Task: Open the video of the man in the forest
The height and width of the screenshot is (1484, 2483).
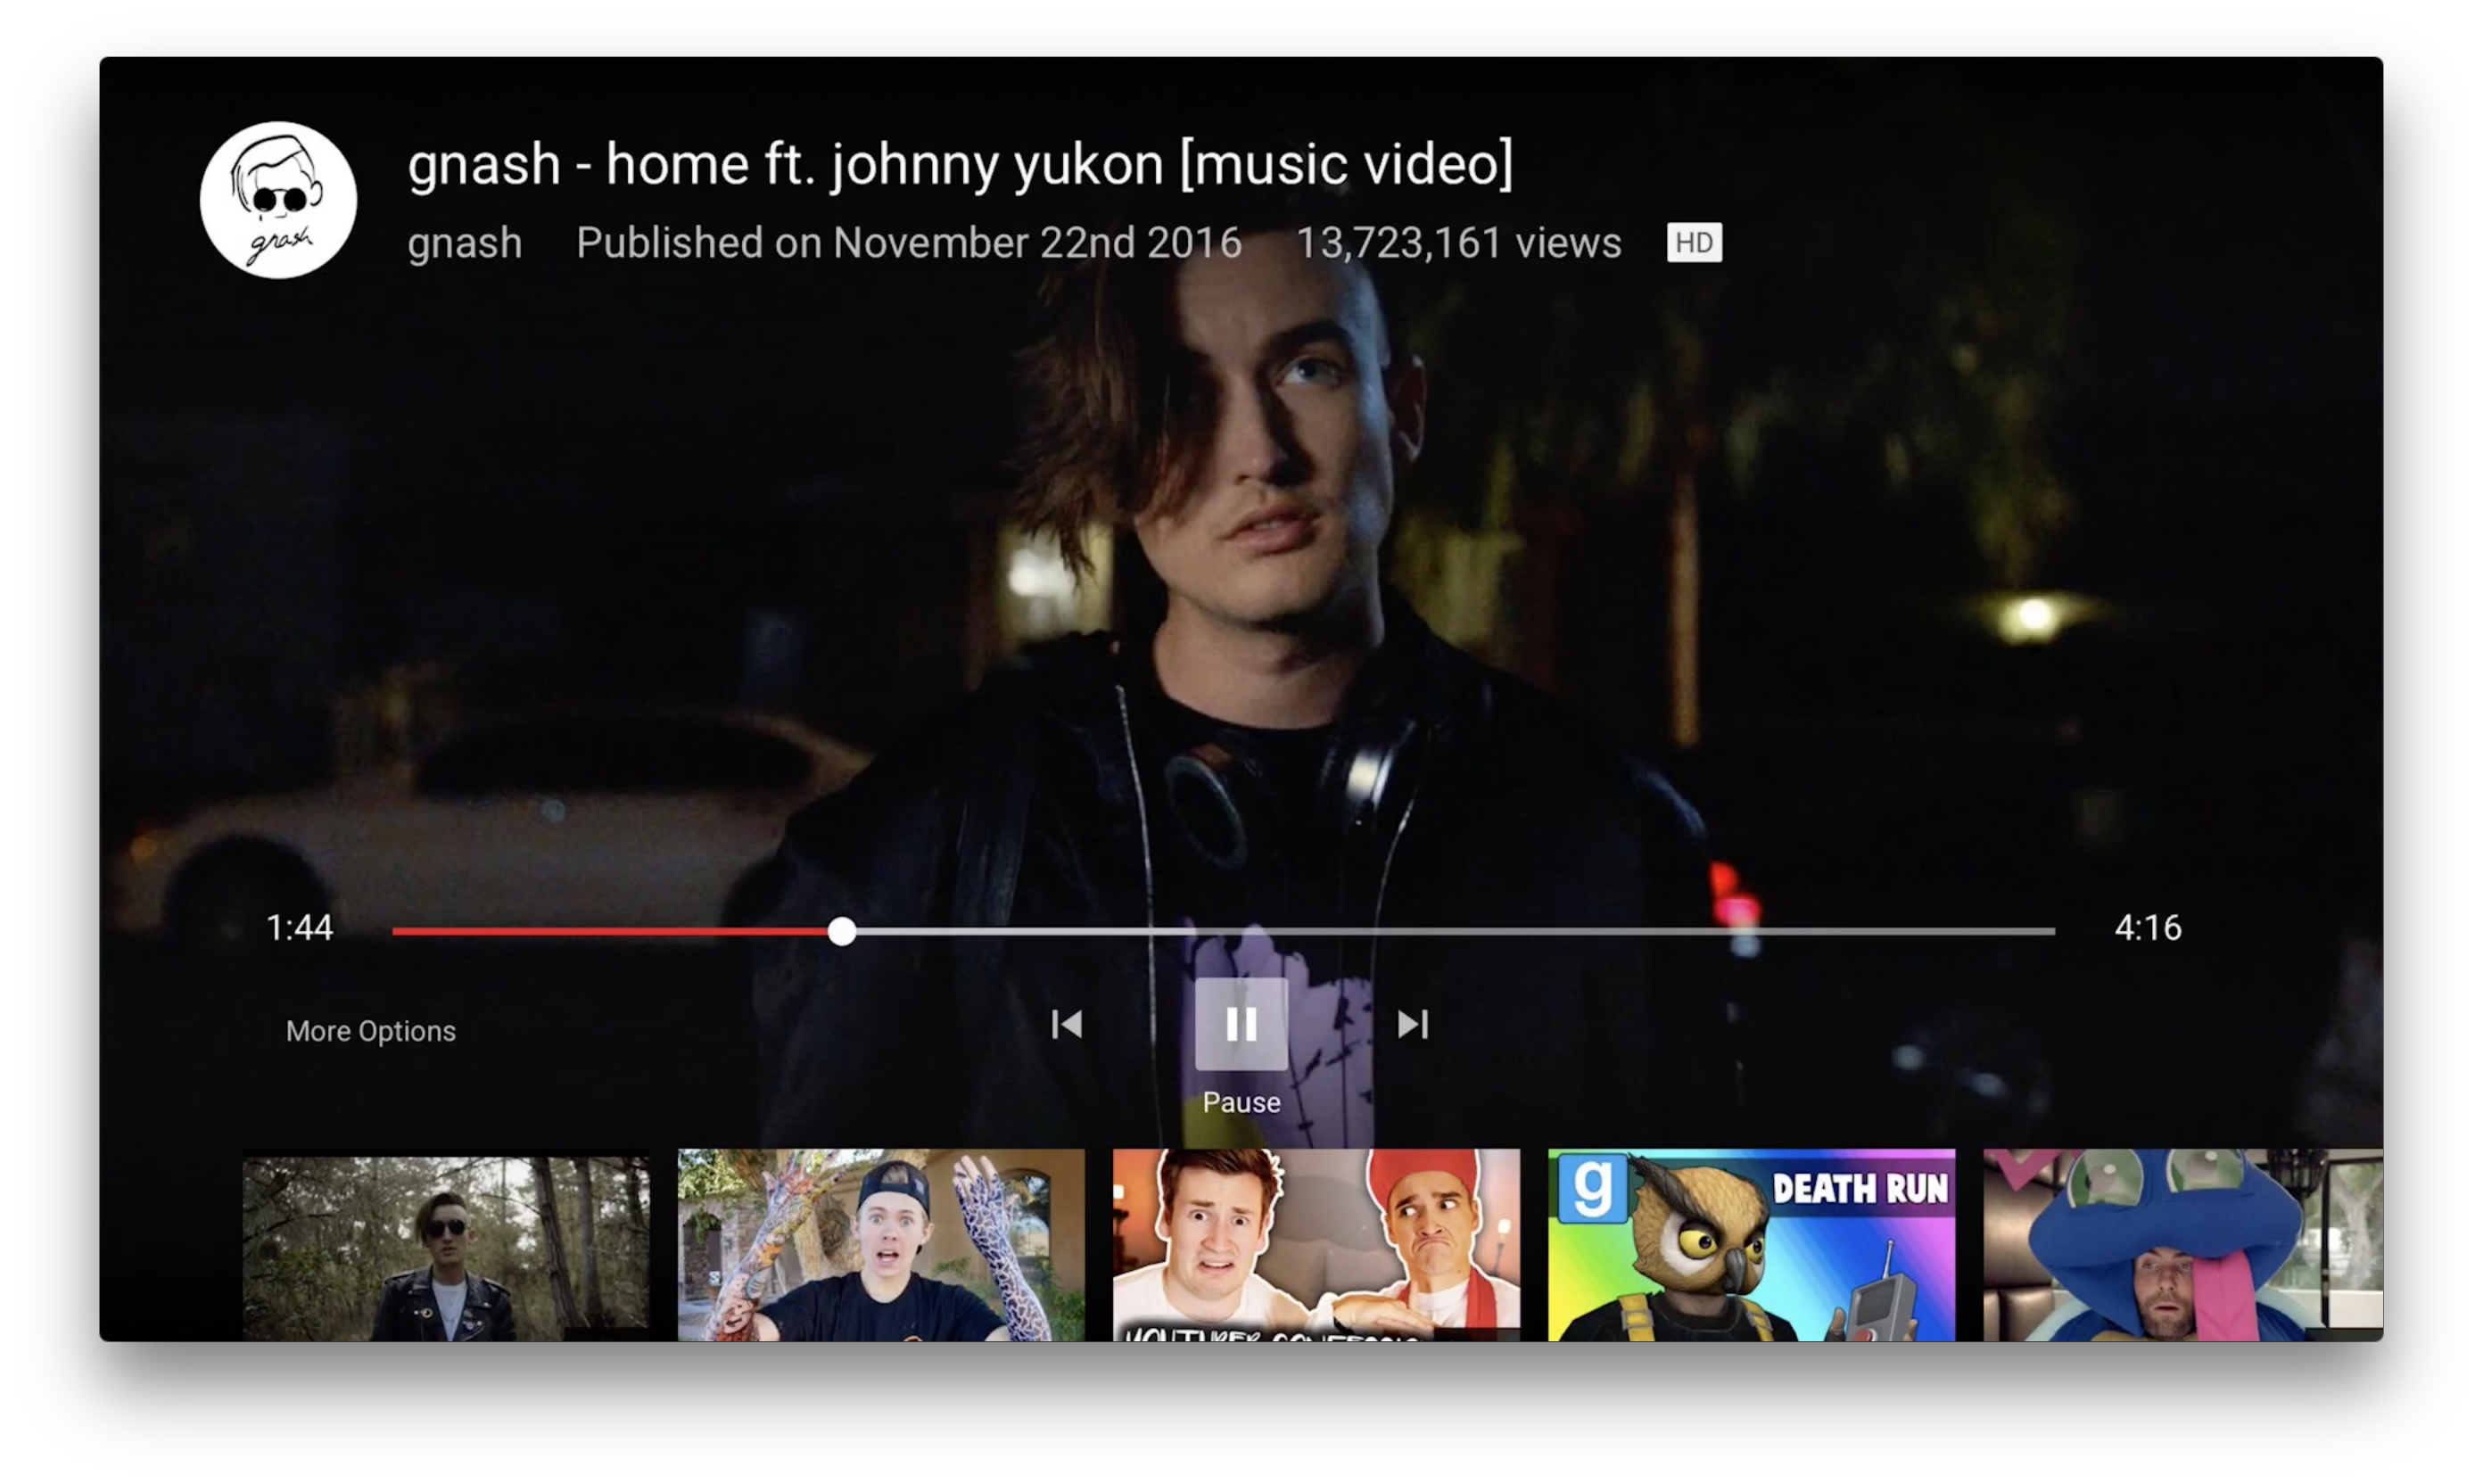Action: tap(446, 1246)
